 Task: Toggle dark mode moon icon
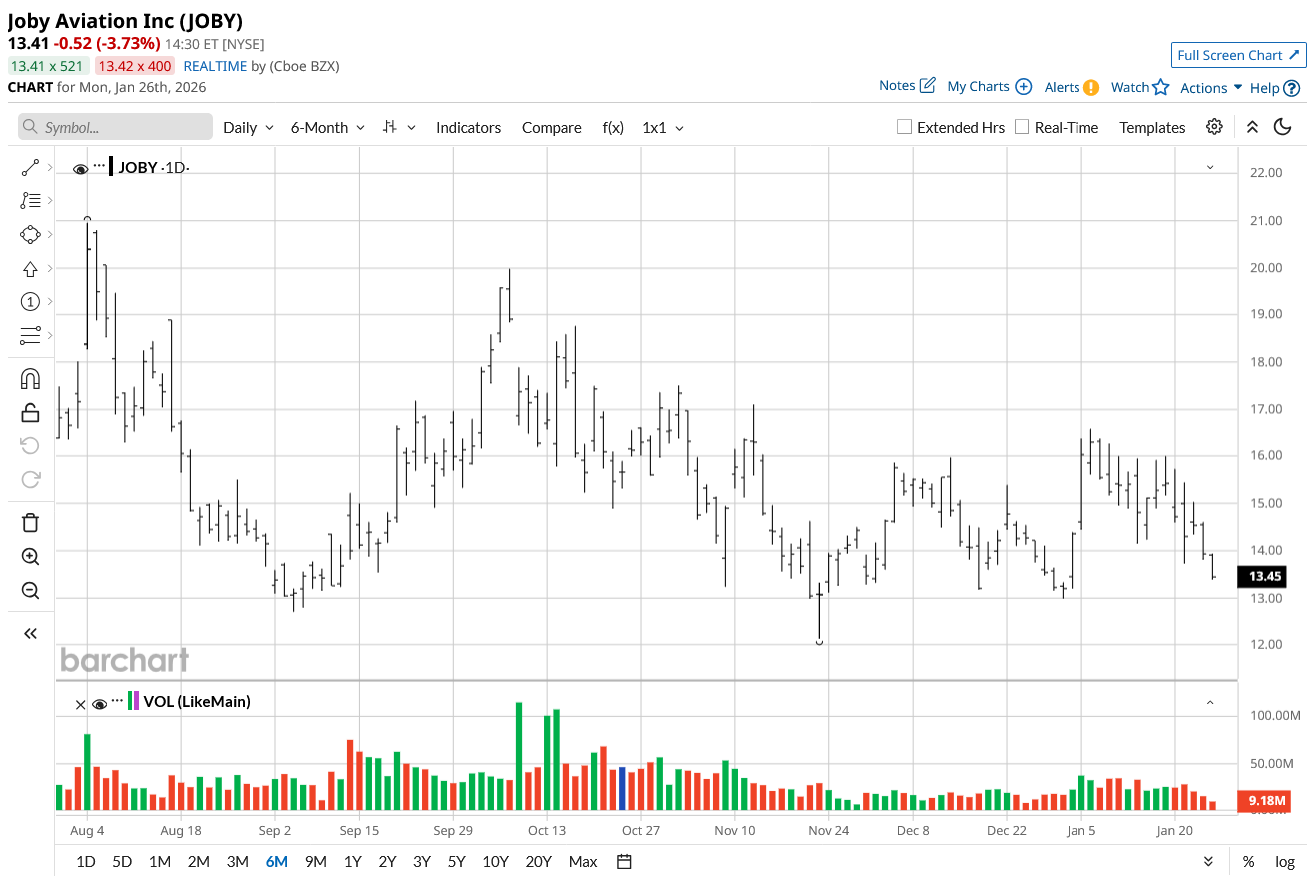coord(1283,127)
